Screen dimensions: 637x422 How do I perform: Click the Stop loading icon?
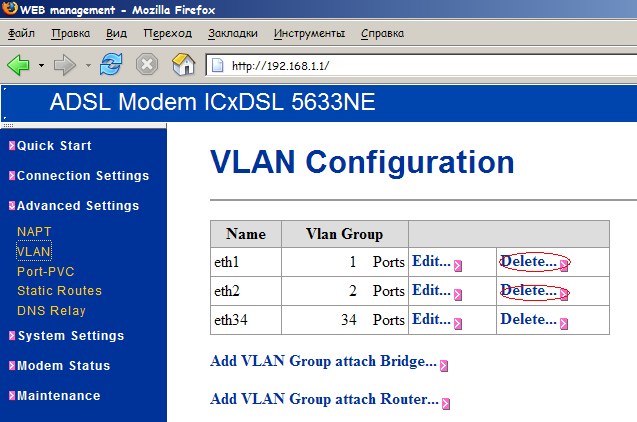pos(147,64)
